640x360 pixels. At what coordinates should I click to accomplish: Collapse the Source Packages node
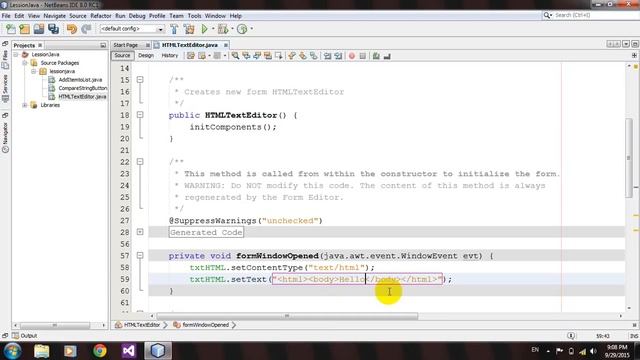[25, 63]
